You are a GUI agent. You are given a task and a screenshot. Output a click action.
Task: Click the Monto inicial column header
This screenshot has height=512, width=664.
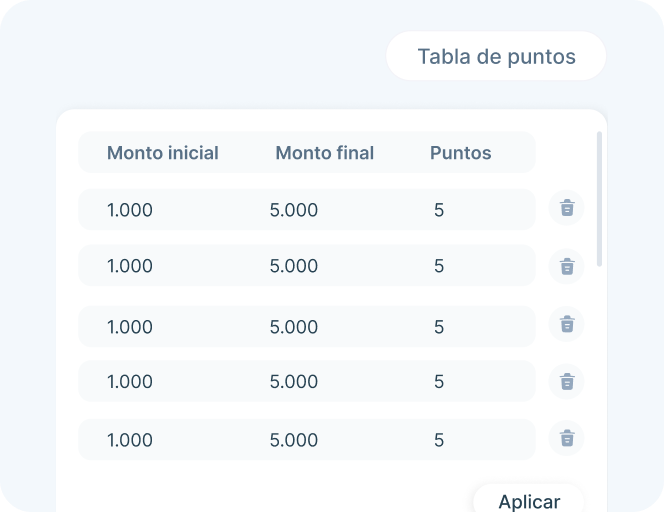[x=163, y=153]
